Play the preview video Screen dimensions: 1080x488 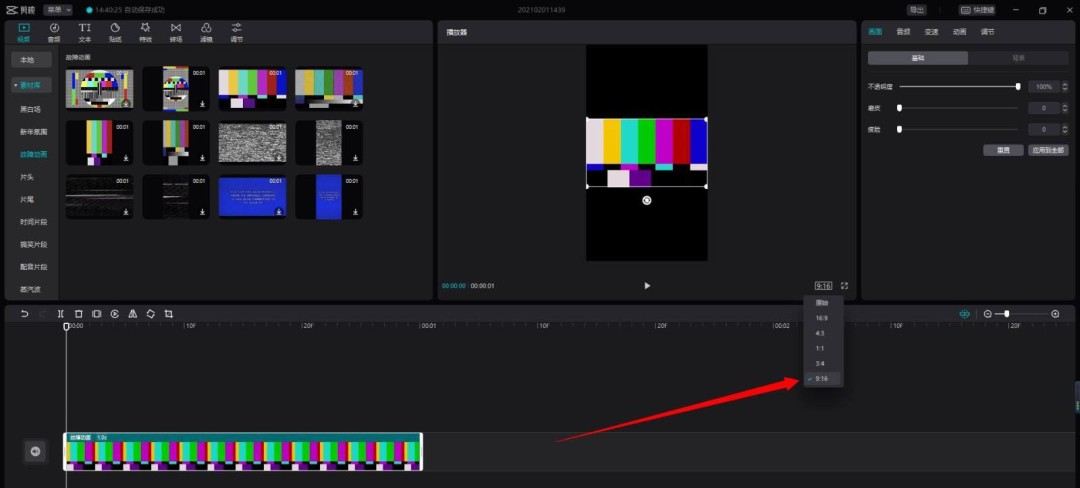tap(647, 285)
